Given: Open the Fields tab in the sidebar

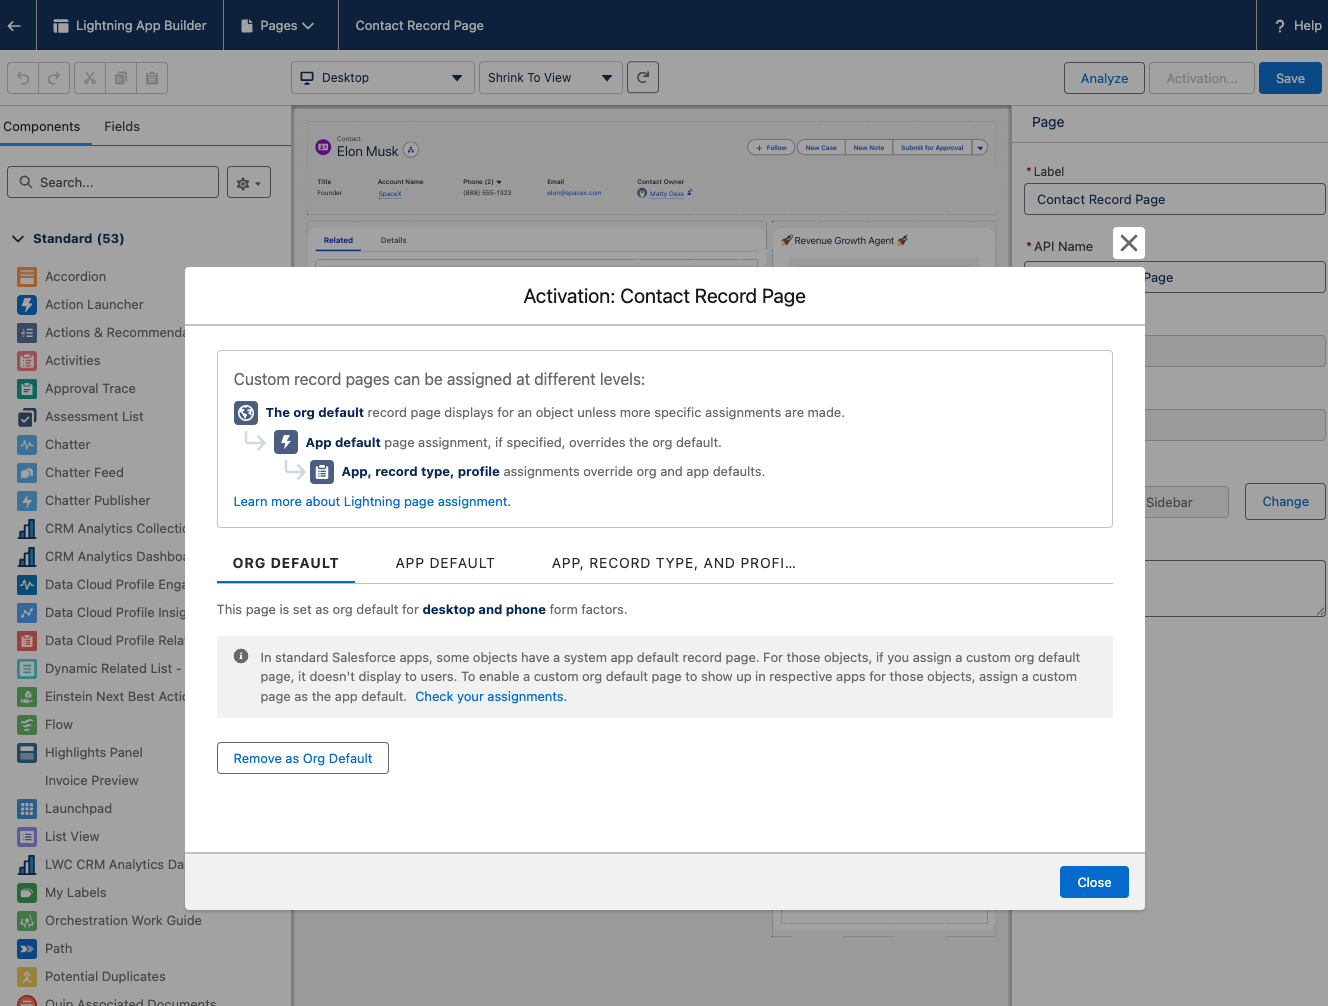Looking at the screenshot, I should pos(121,127).
